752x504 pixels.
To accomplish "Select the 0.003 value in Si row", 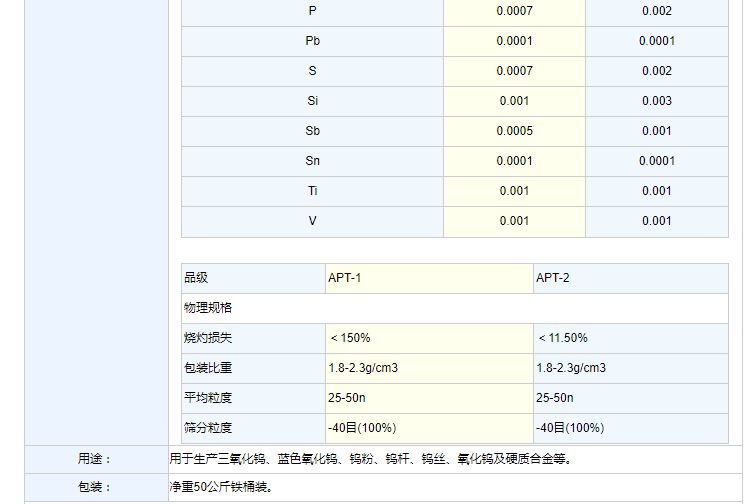I will click(656, 101).
